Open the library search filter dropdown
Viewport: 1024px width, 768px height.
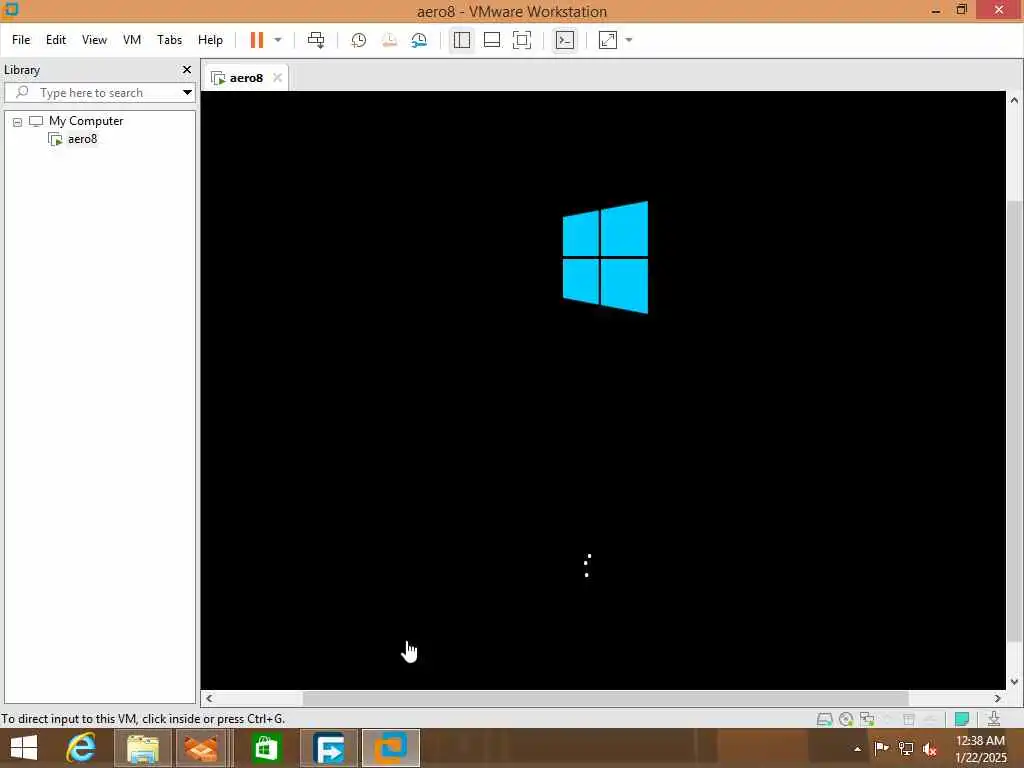187,93
